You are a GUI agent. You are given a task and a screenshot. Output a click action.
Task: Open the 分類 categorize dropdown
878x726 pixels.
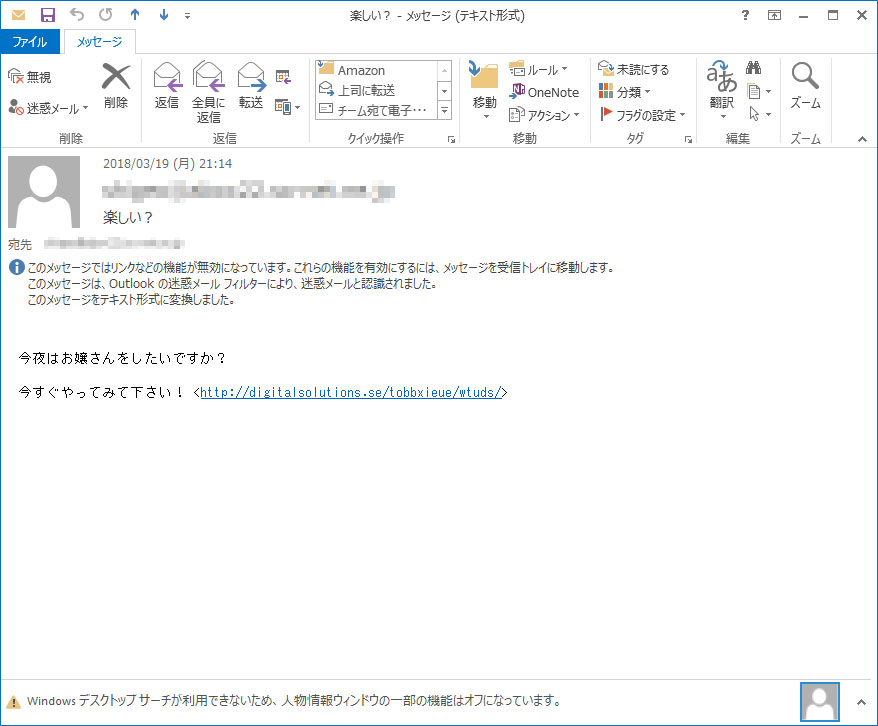[x=625, y=92]
